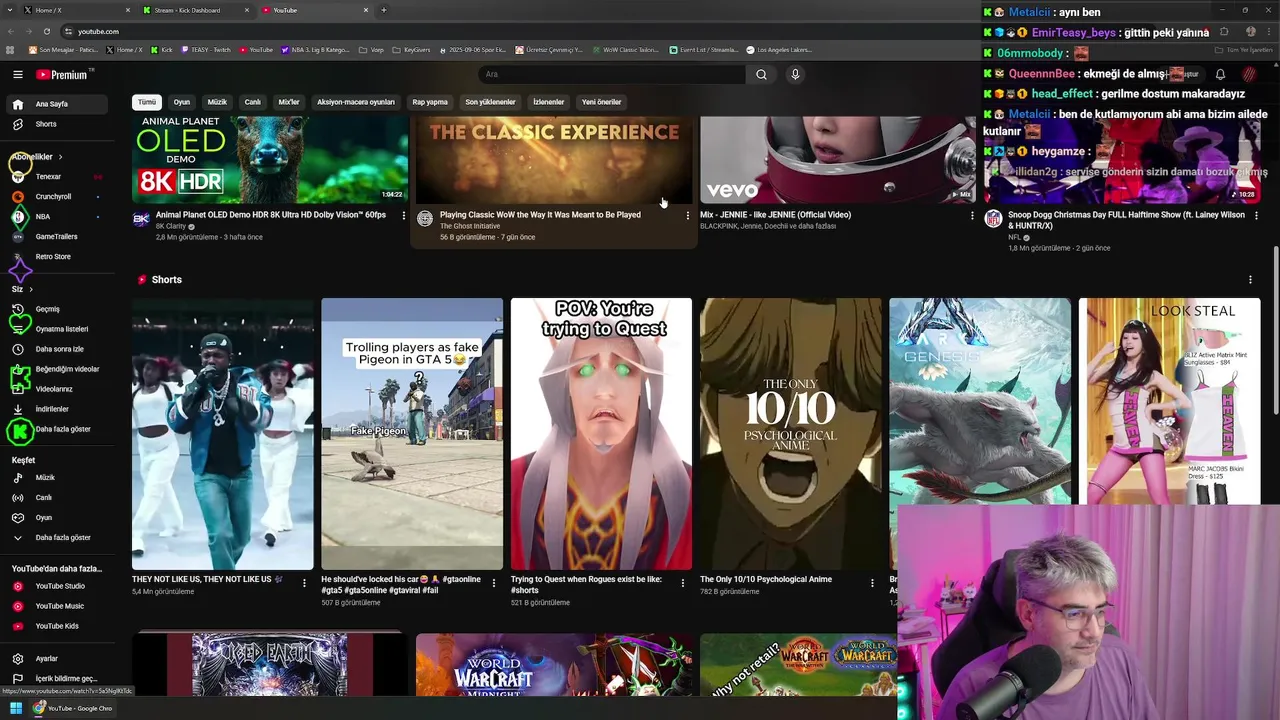Open options for GTA pigeon short
This screenshot has height=720, width=1280.
pyautogui.click(x=493, y=583)
